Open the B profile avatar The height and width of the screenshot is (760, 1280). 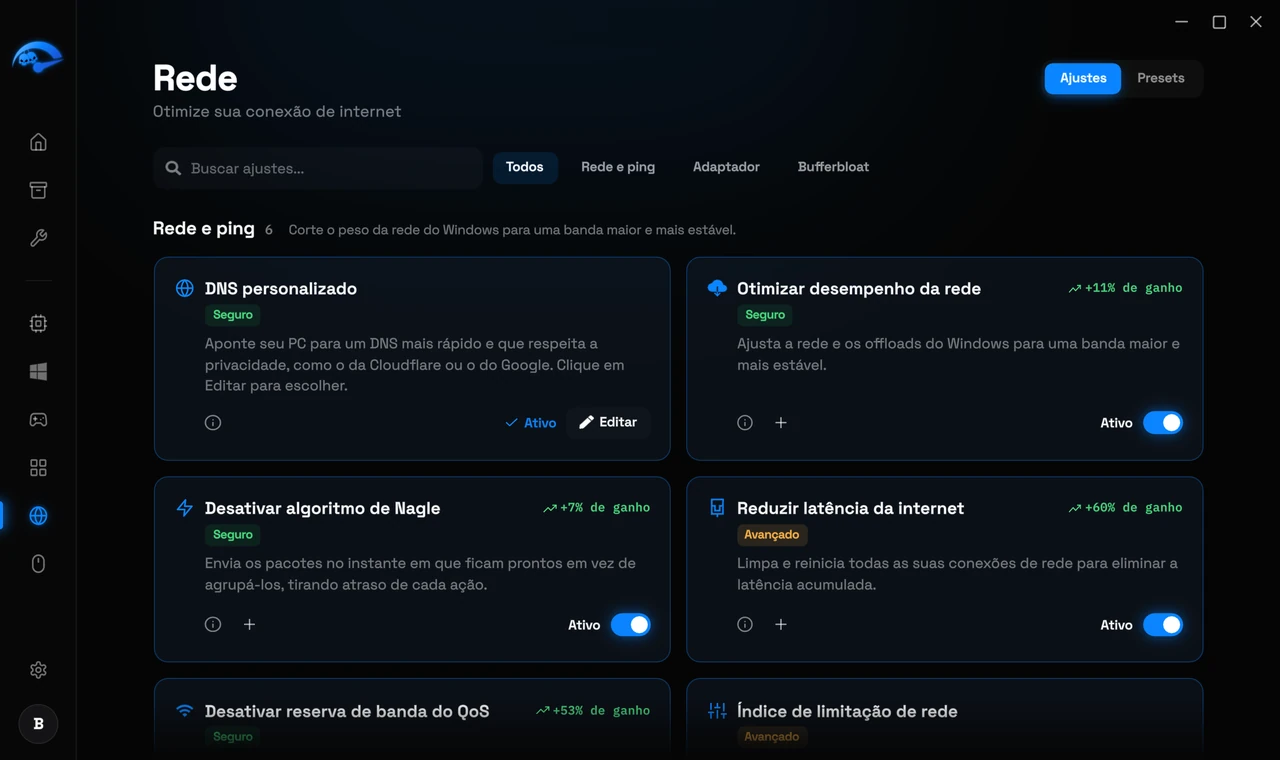[38, 724]
